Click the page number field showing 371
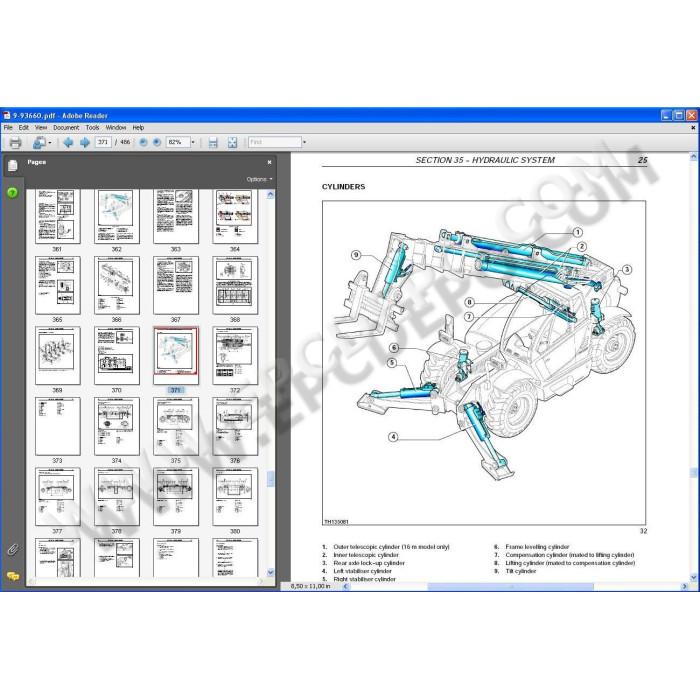The image size is (700, 700). [x=103, y=142]
